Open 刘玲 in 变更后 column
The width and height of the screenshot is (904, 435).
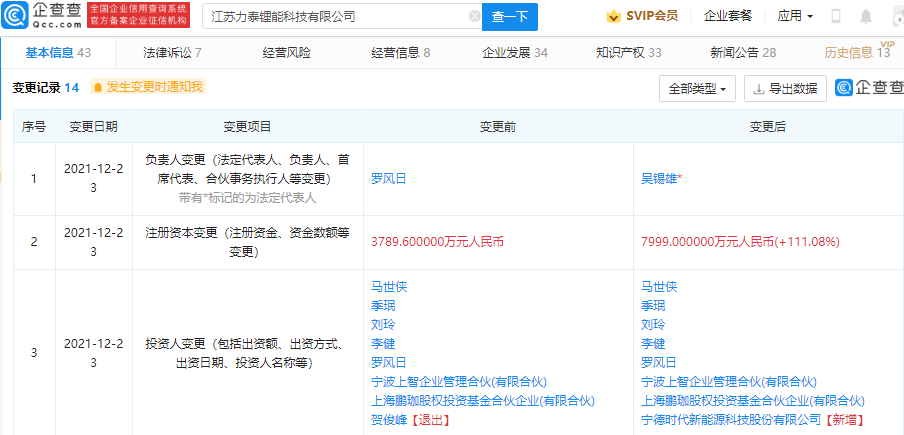pyautogui.click(x=653, y=324)
